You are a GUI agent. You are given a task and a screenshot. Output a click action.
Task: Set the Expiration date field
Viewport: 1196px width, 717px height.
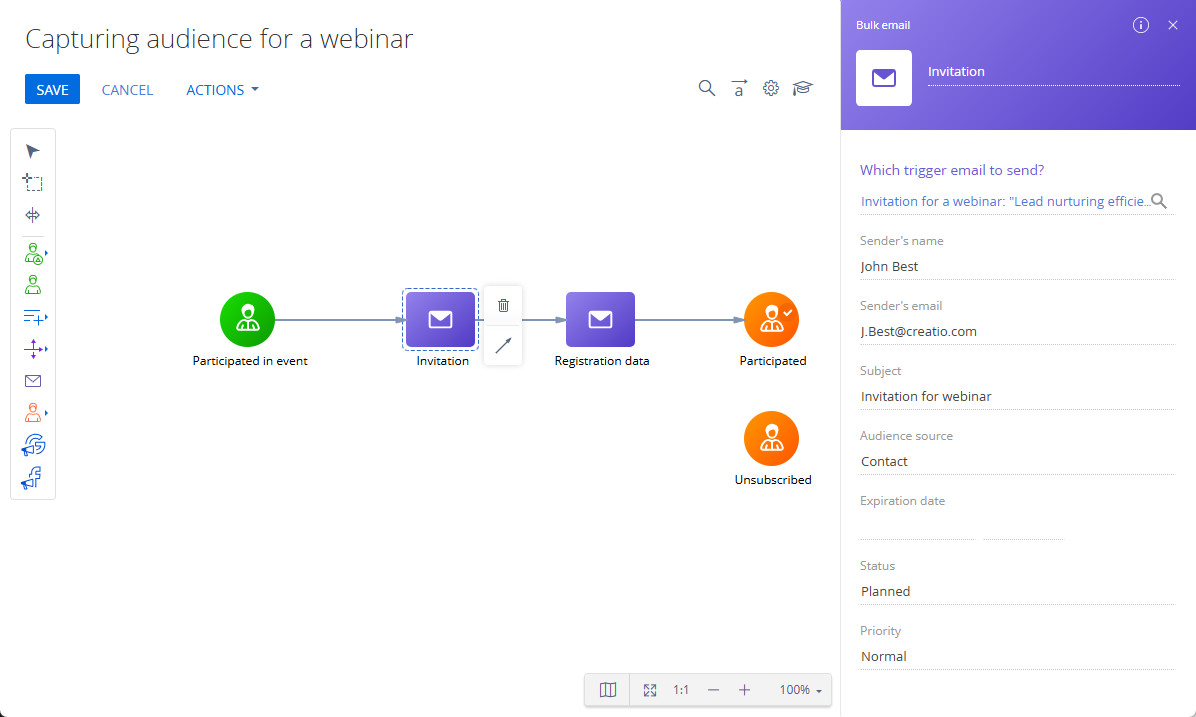point(918,527)
